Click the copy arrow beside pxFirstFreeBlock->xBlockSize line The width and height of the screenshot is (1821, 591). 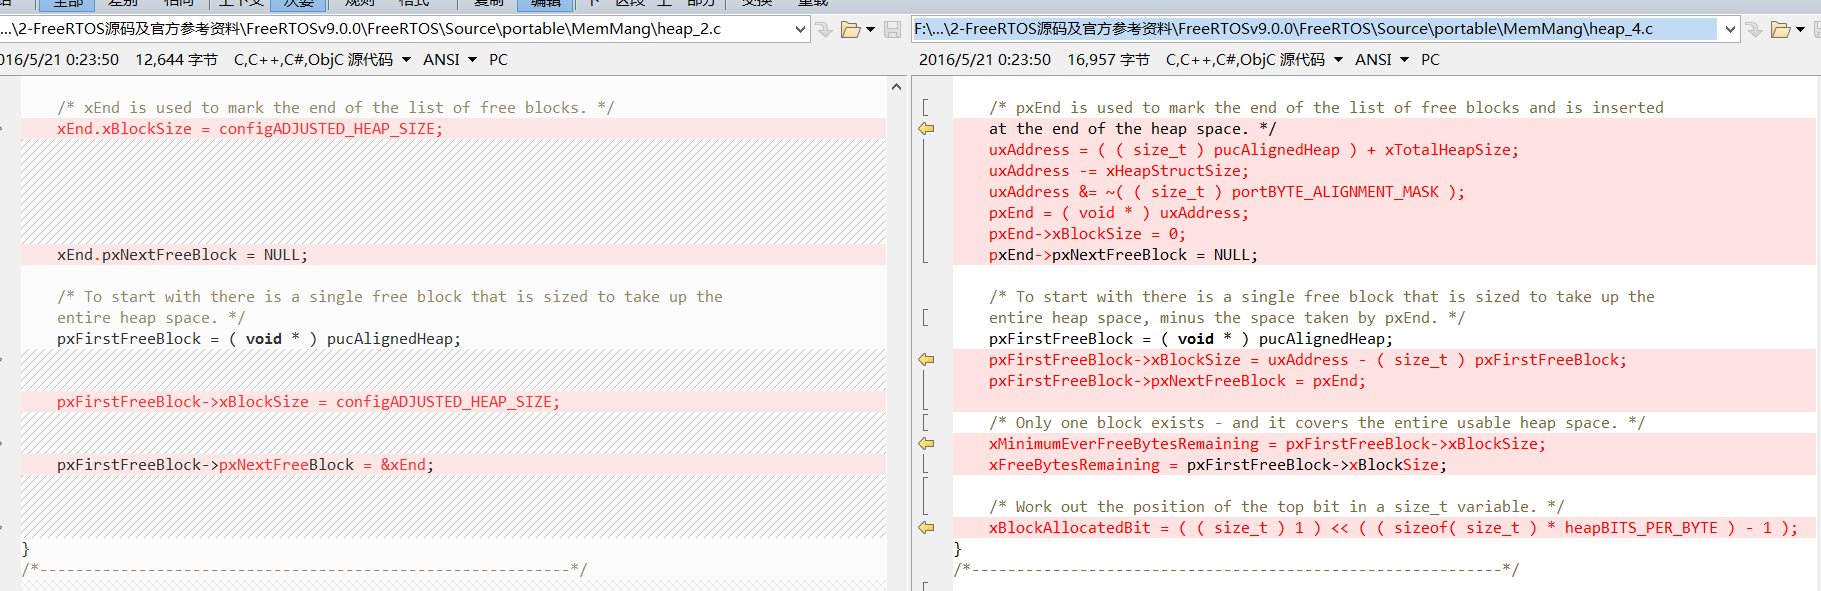pyautogui.click(x=927, y=360)
